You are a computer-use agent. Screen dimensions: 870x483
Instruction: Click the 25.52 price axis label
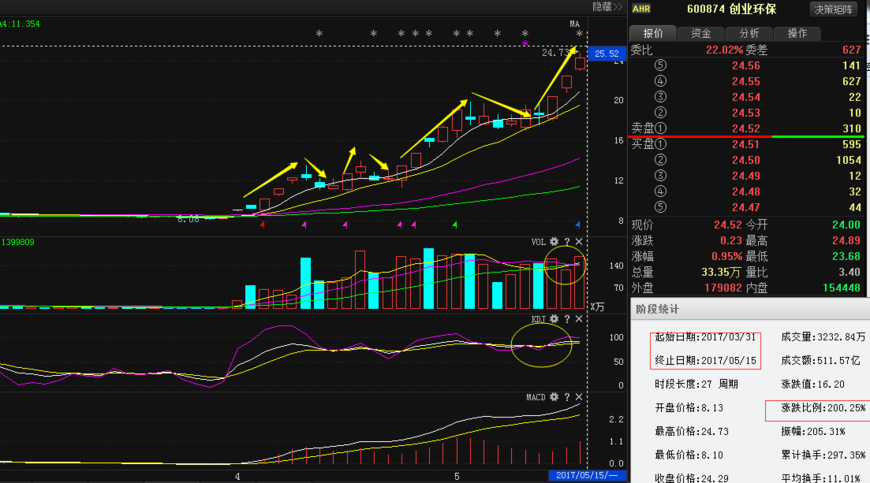tap(606, 54)
